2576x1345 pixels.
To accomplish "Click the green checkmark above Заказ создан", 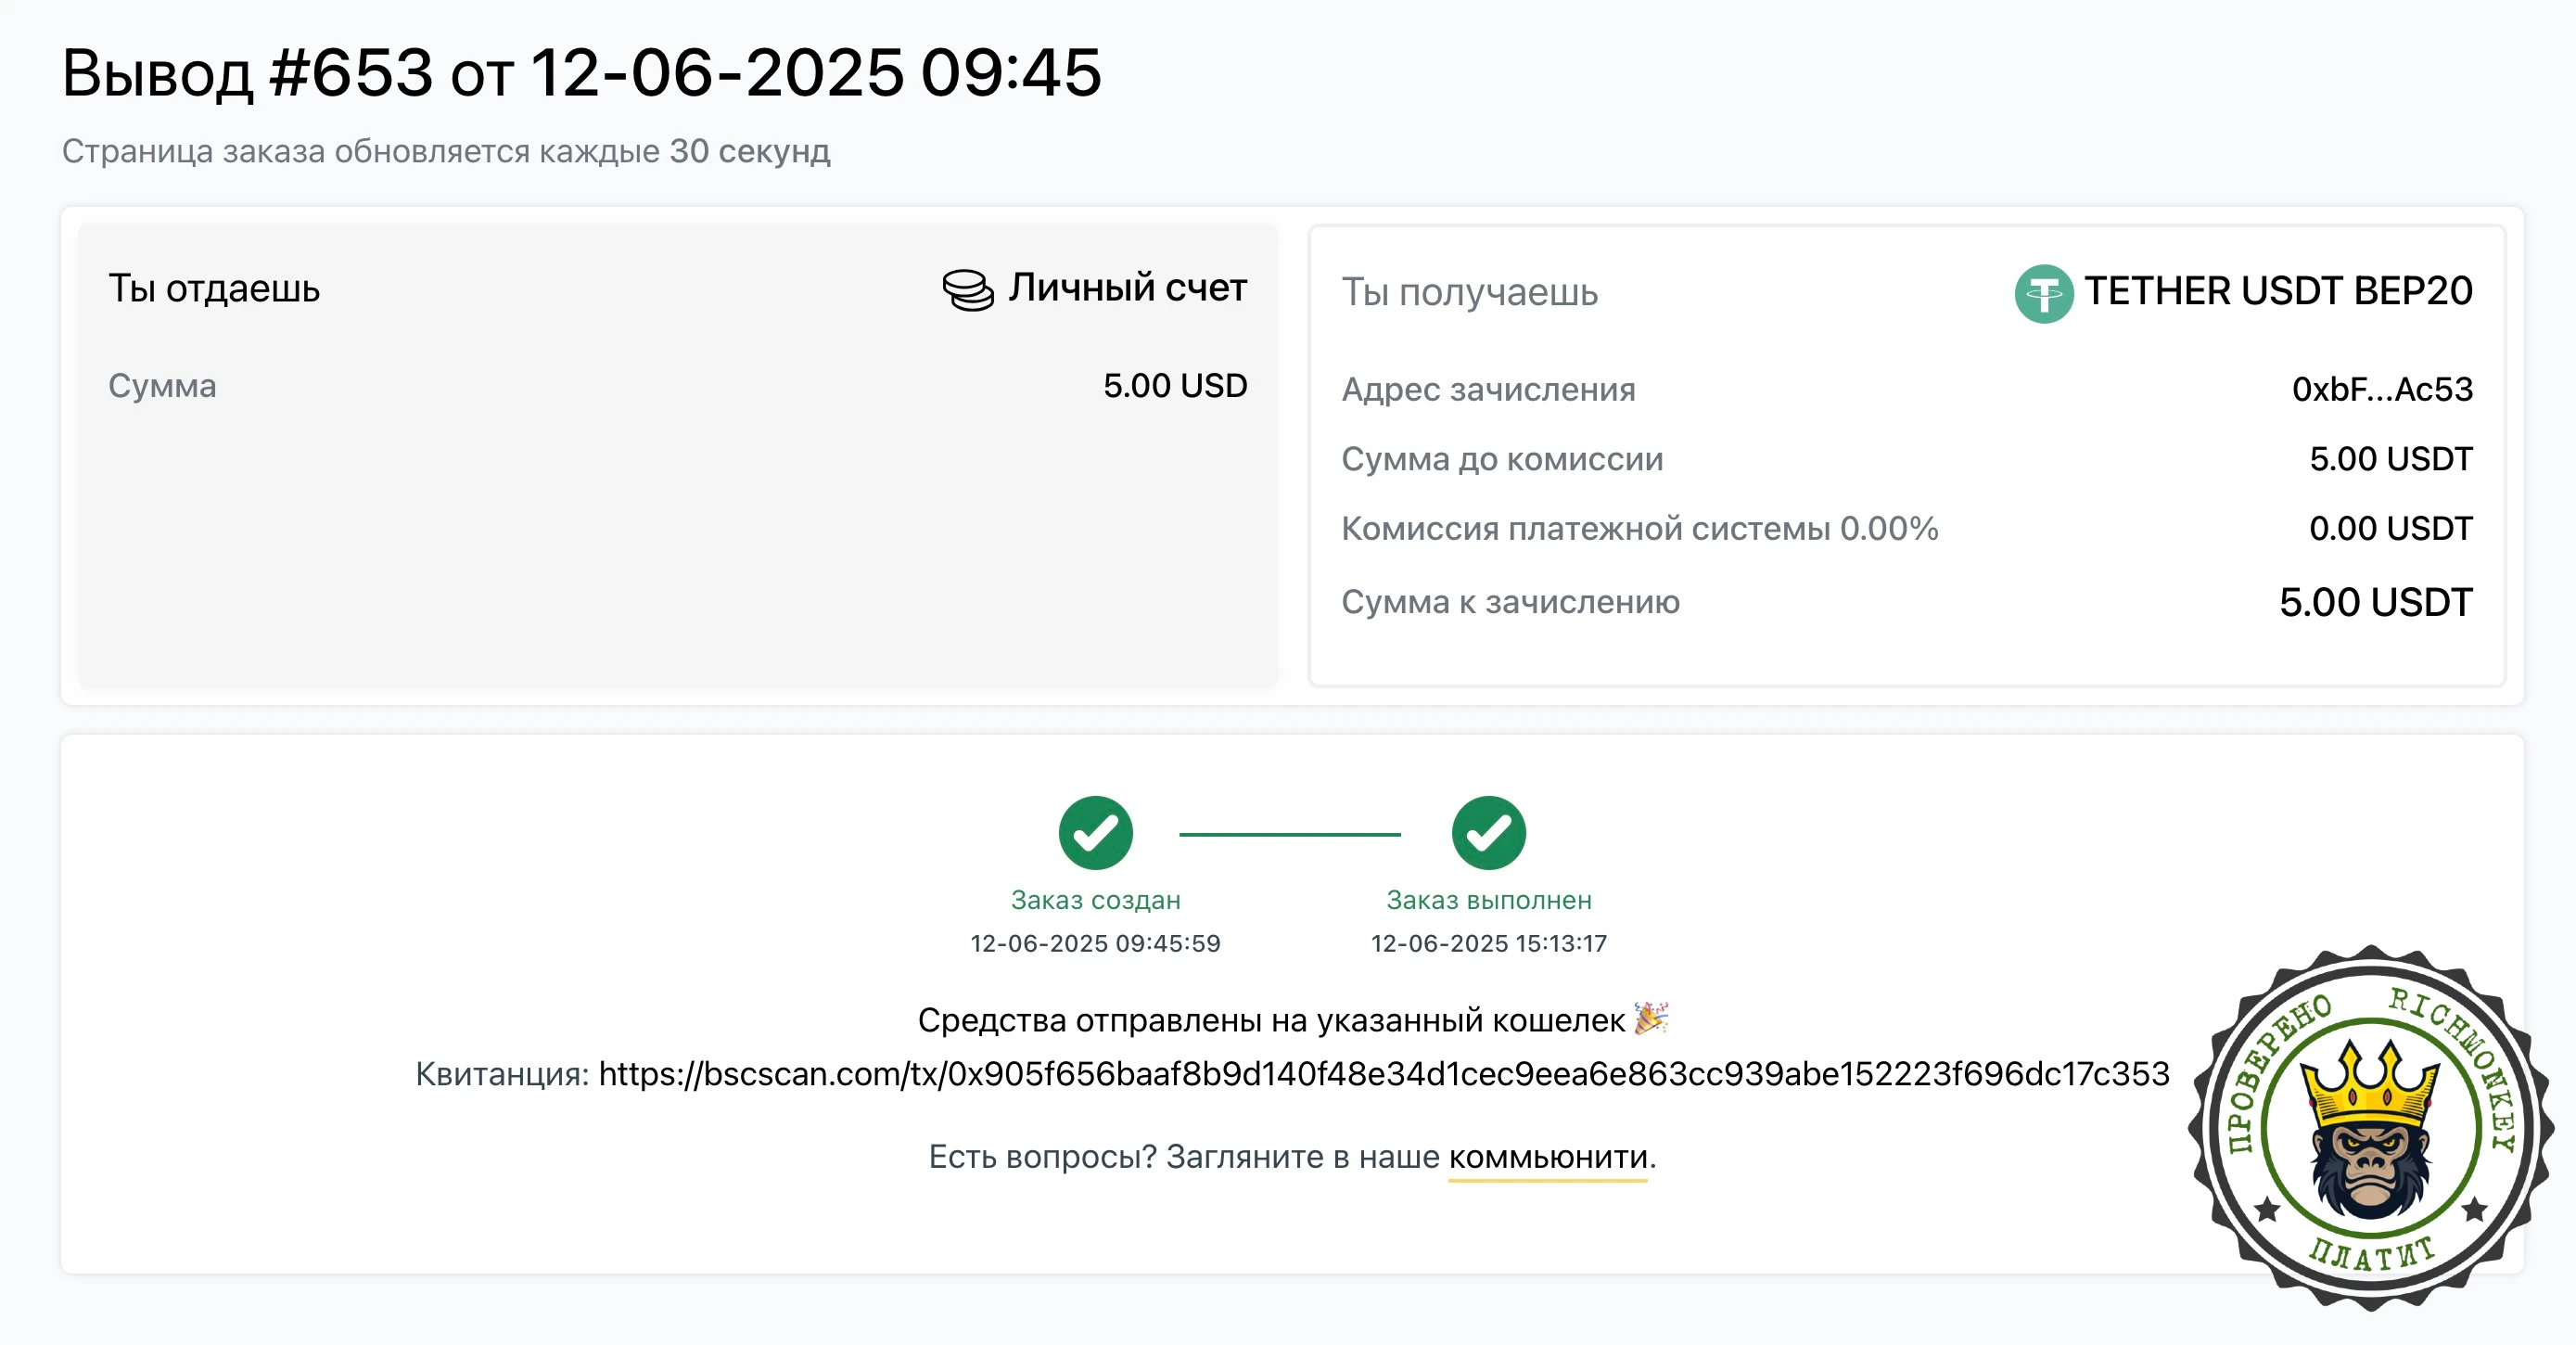I will point(1095,832).
